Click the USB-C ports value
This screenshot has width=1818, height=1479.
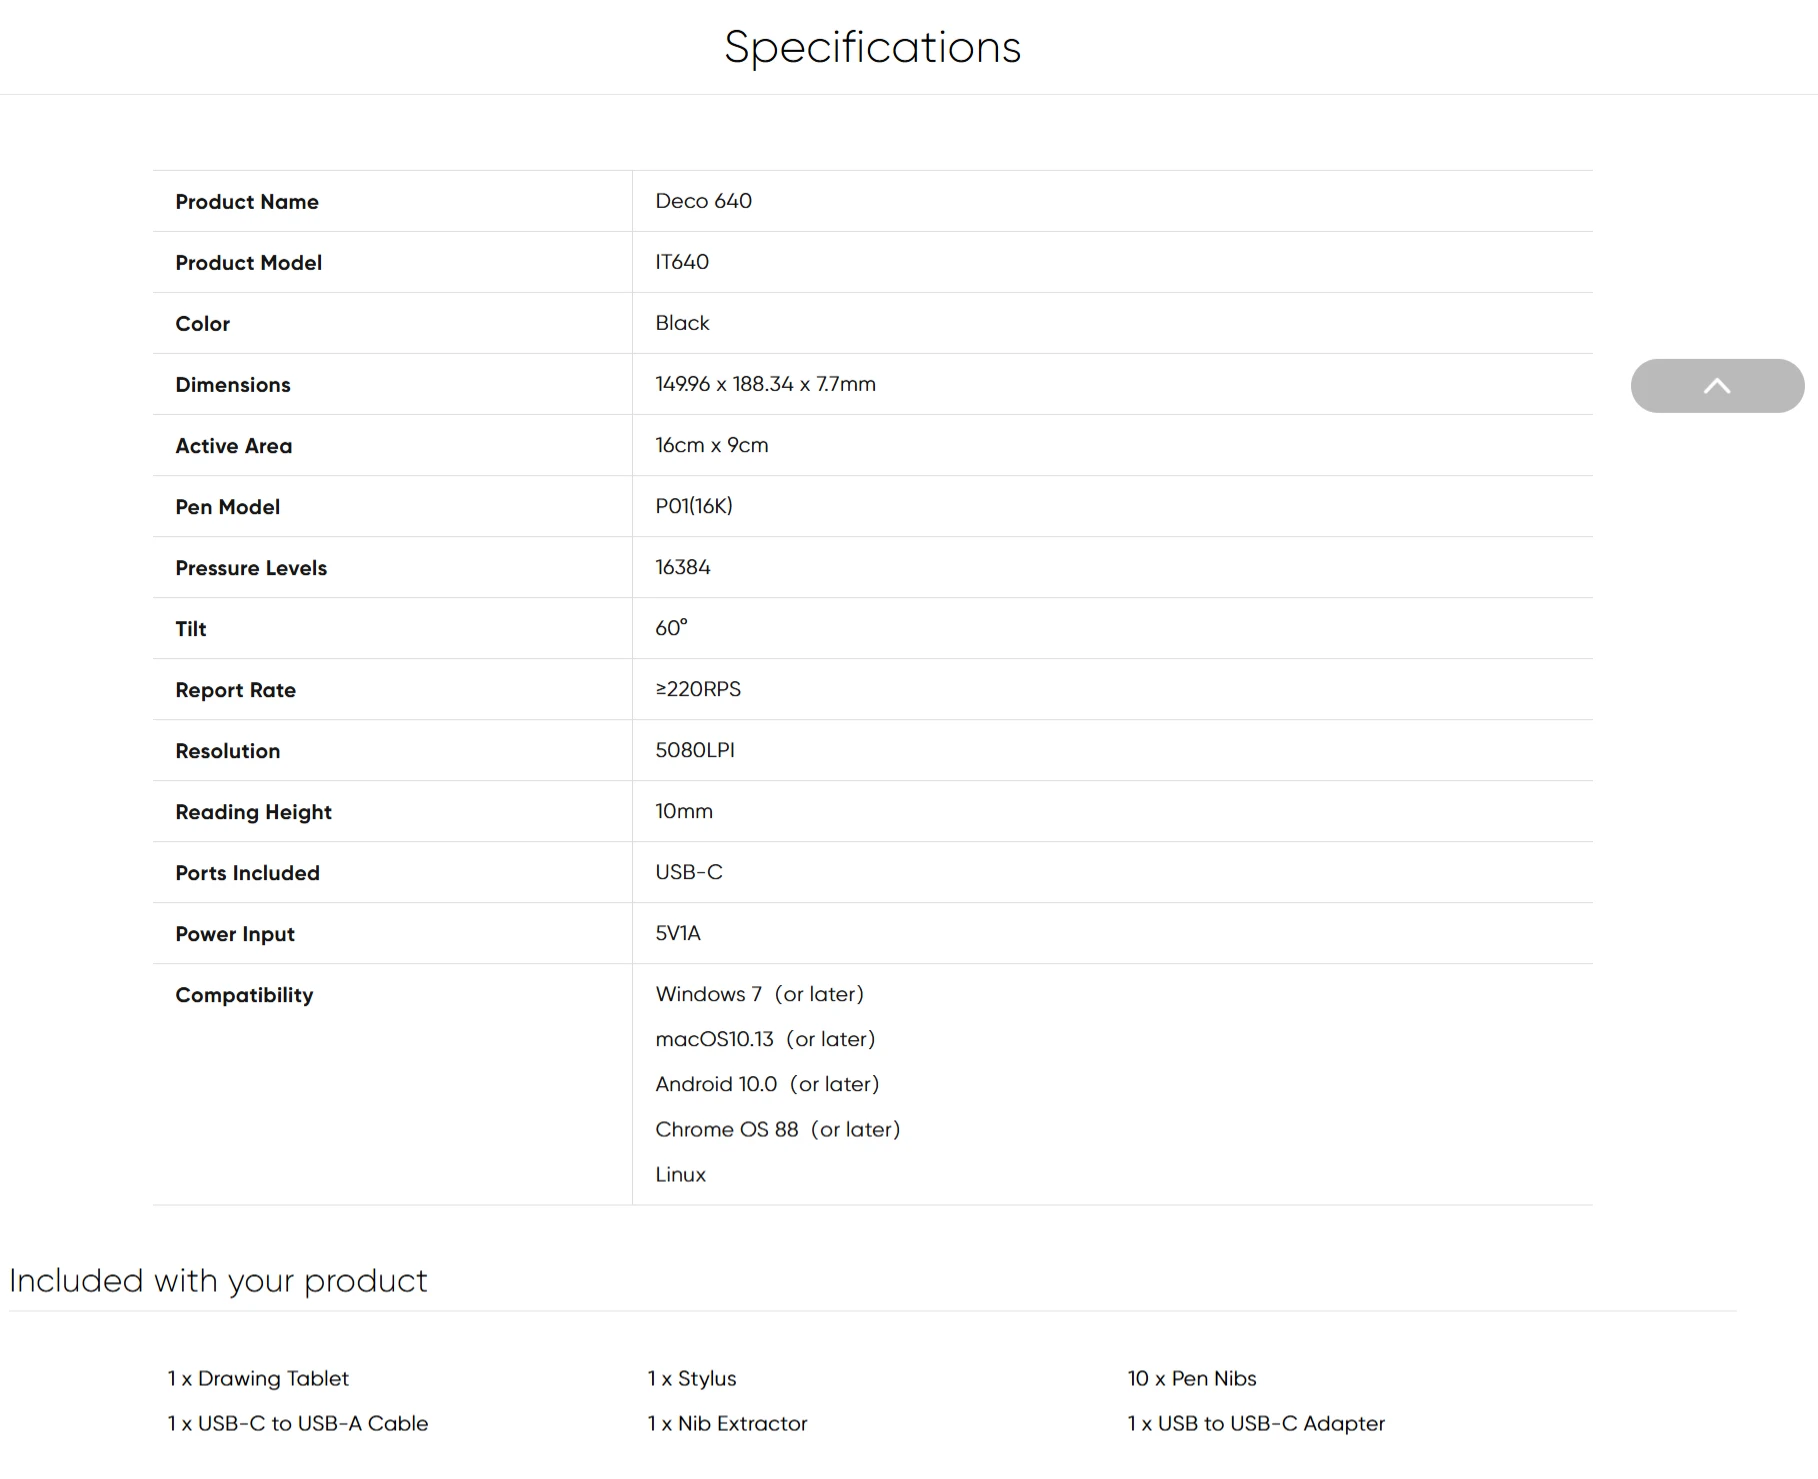(x=689, y=872)
